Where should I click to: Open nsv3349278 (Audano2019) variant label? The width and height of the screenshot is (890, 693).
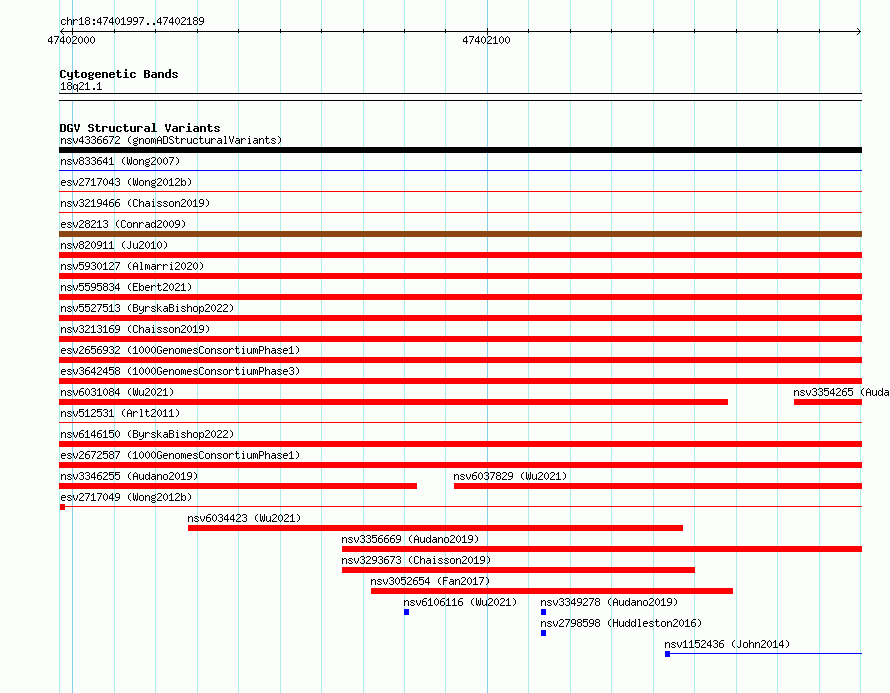pyautogui.click(x=609, y=602)
